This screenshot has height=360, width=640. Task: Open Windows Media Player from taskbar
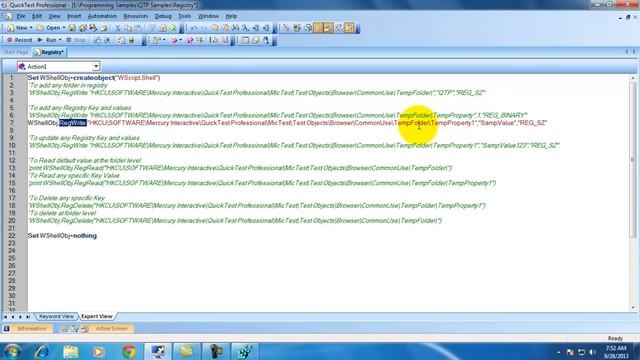(x=99, y=351)
